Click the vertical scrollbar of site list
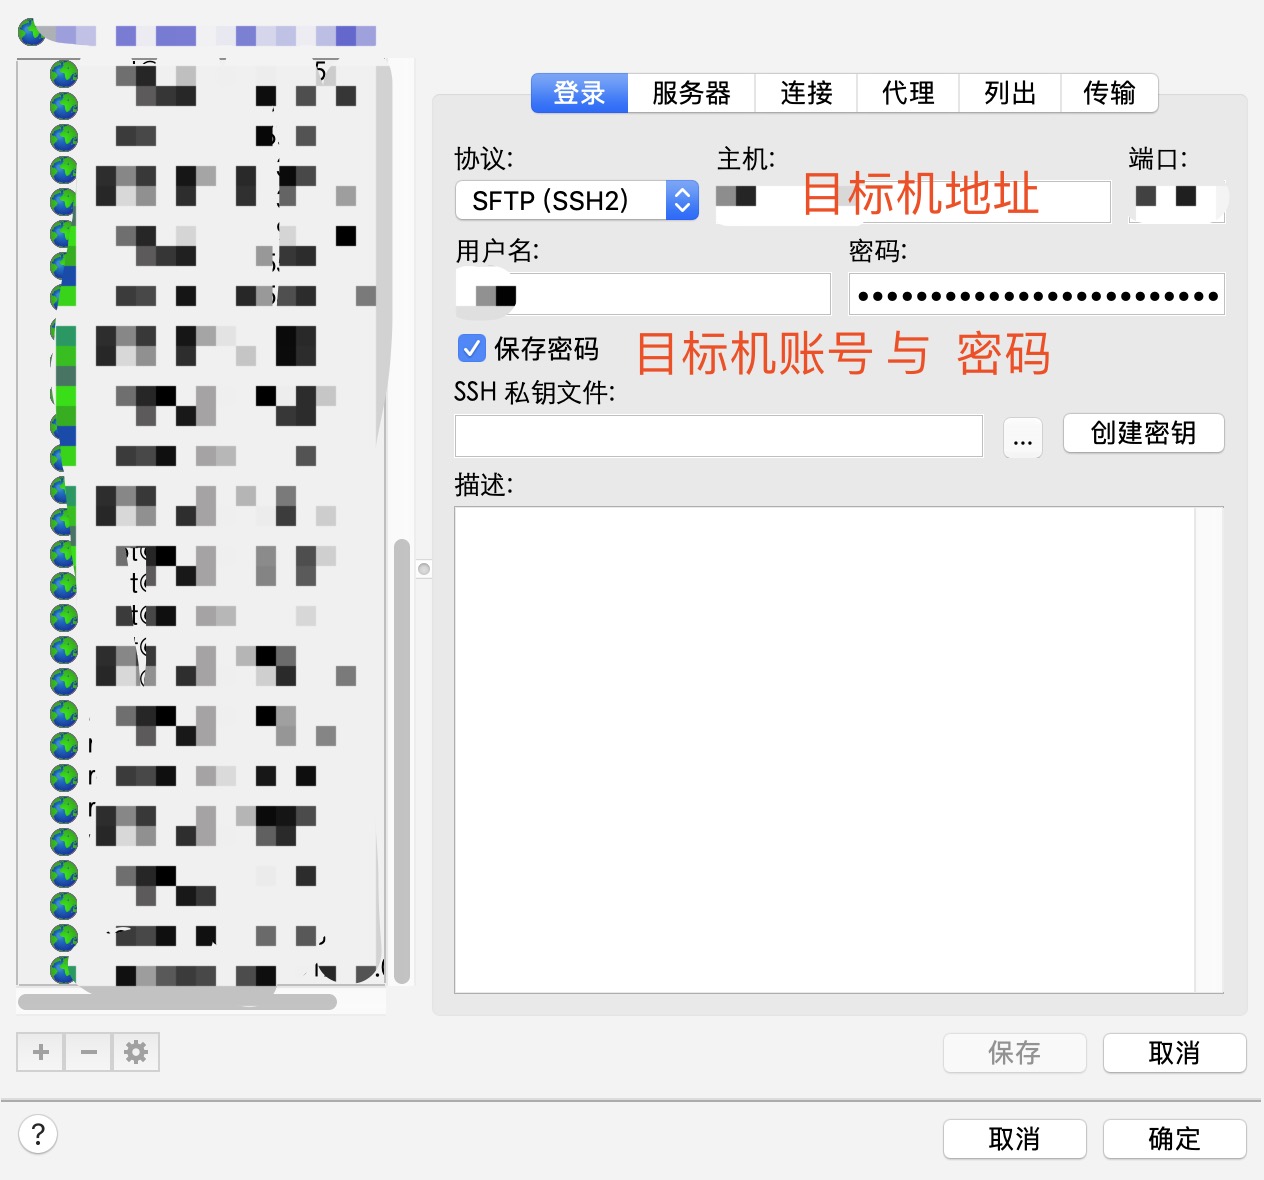Screen dimensions: 1264x1180 tap(402, 760)
